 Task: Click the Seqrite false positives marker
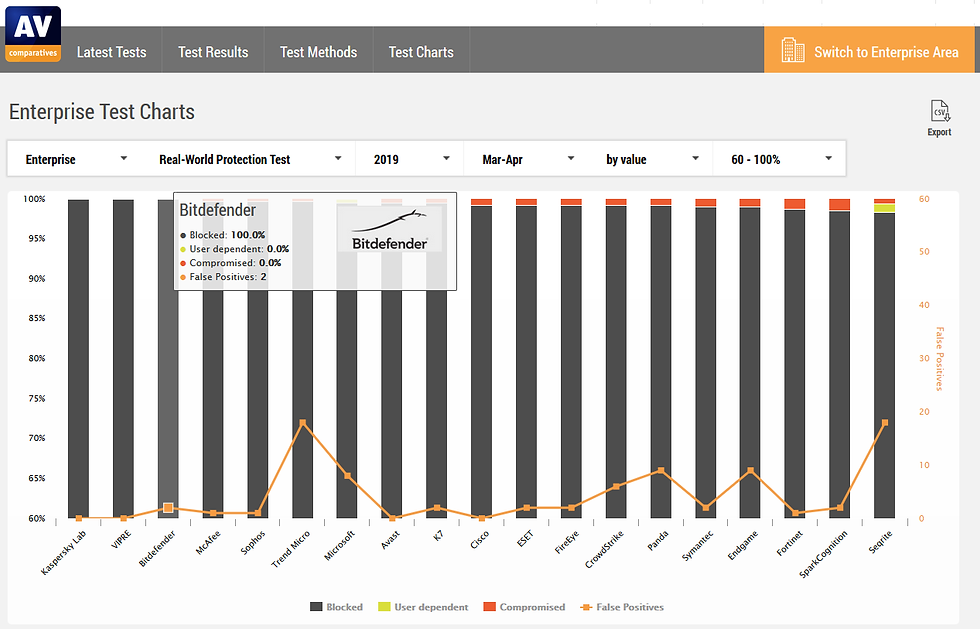(884, 423)
